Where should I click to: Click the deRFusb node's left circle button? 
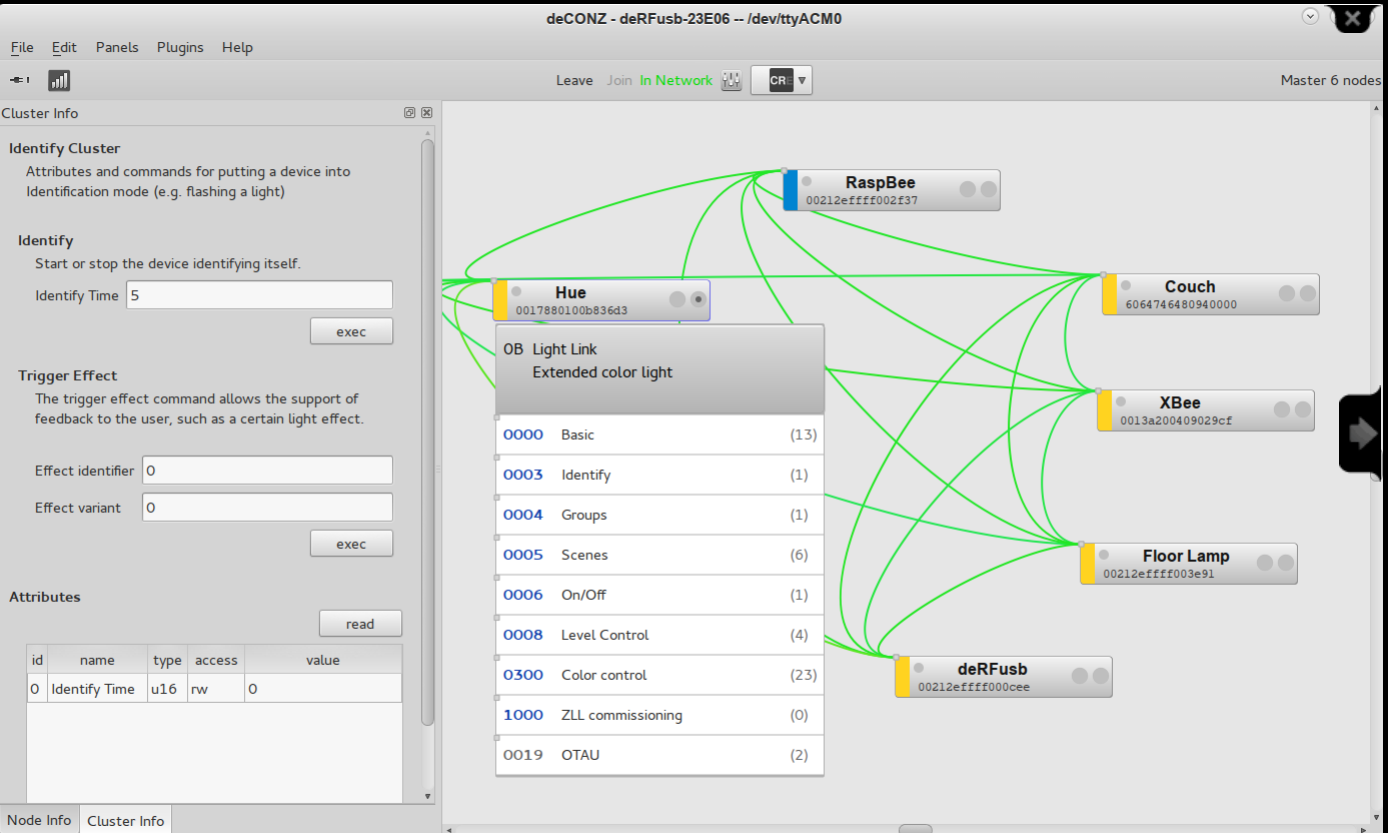[1079, 676]
